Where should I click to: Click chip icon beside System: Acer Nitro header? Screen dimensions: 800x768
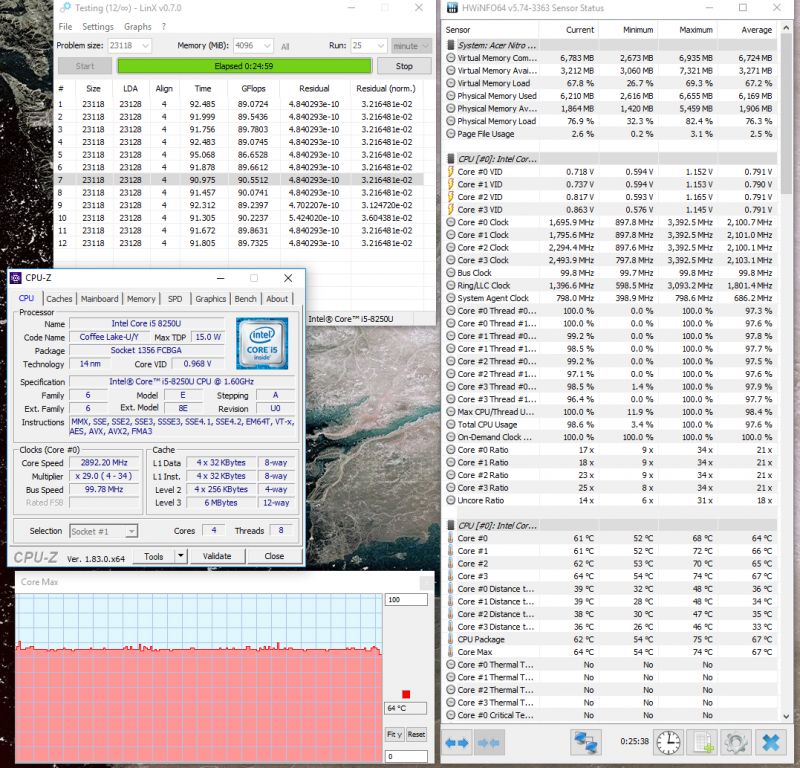[451, 45]
